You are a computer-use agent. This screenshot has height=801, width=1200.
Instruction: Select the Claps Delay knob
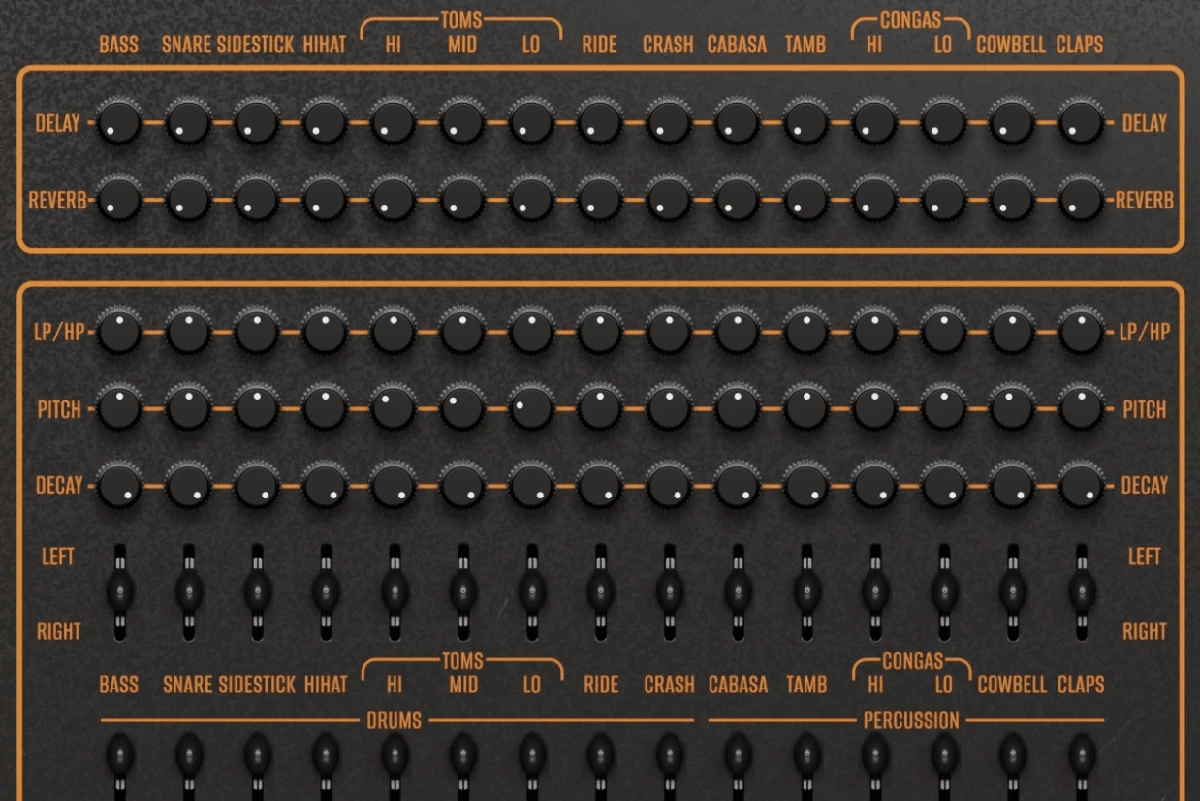(1080, 123)
